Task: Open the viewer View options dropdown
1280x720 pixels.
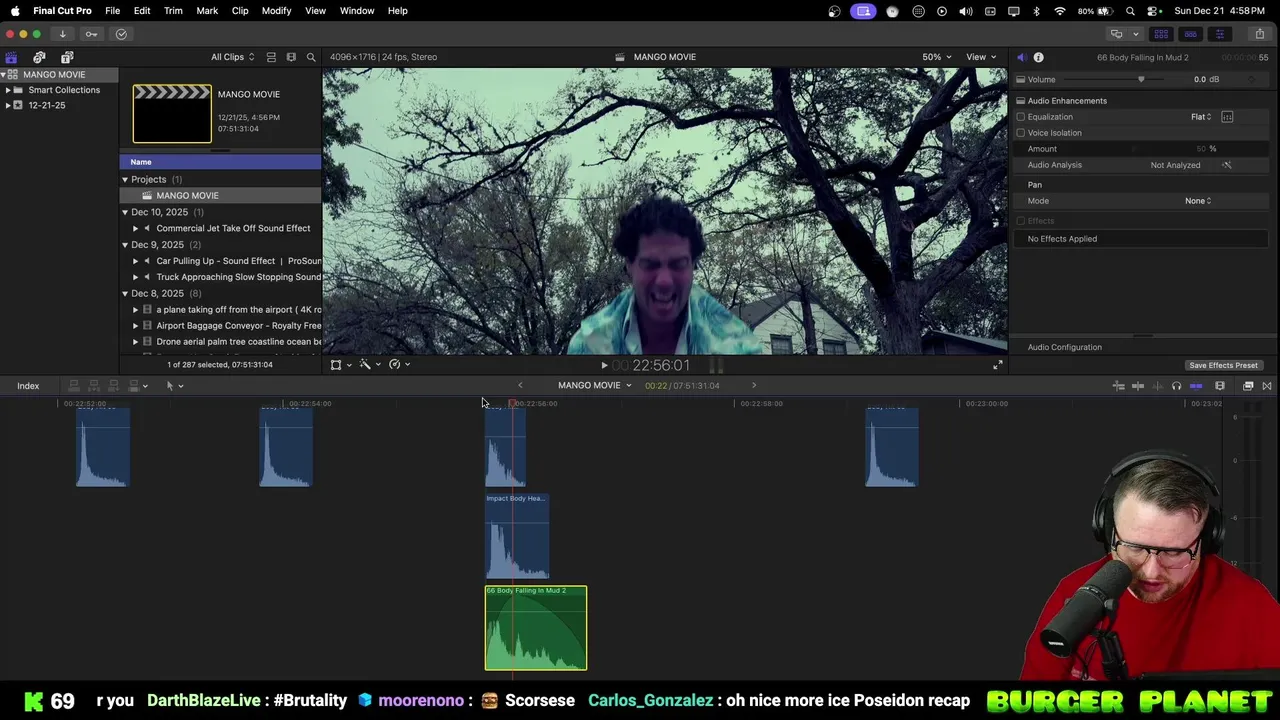Action: (x=980, y=57)
